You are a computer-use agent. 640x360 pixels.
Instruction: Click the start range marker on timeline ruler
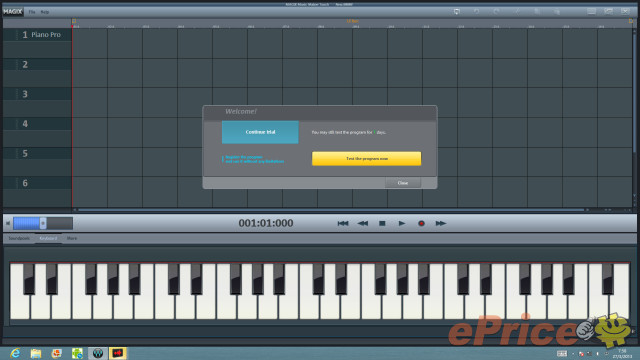pos(74,21)
